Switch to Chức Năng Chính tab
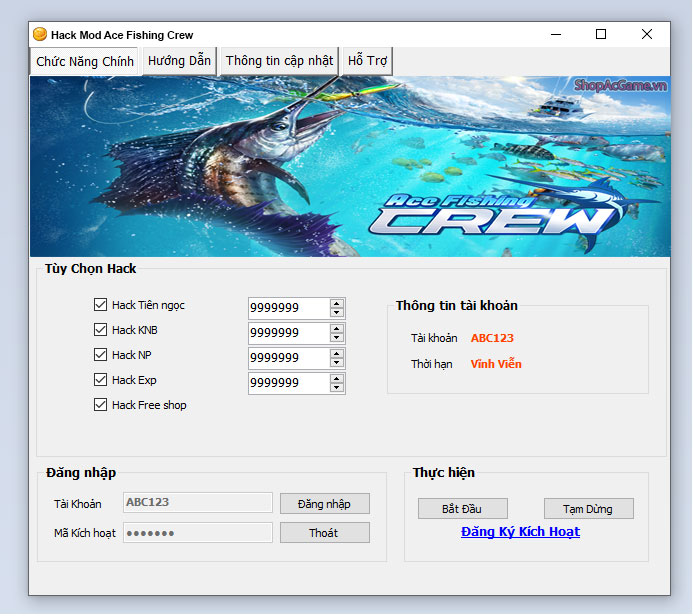Screen dimensions: 693x616 pyautogui.click(x=85, y=61)
